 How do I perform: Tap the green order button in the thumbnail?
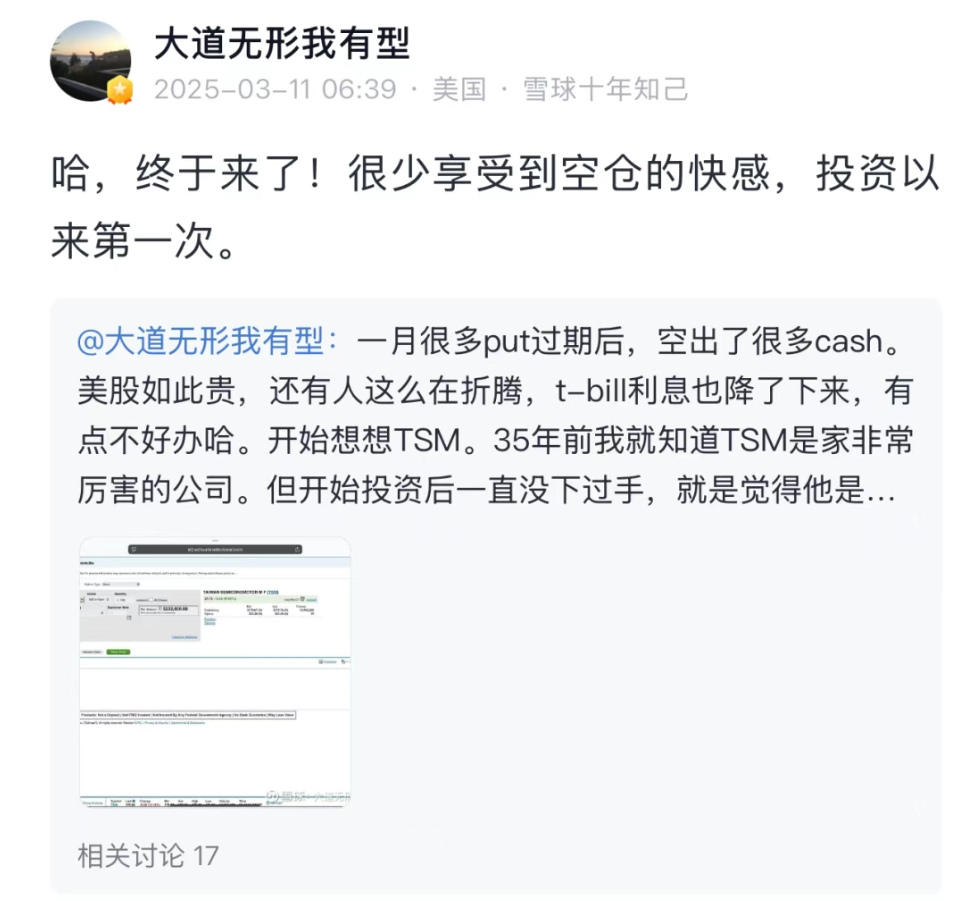(118, 652)
